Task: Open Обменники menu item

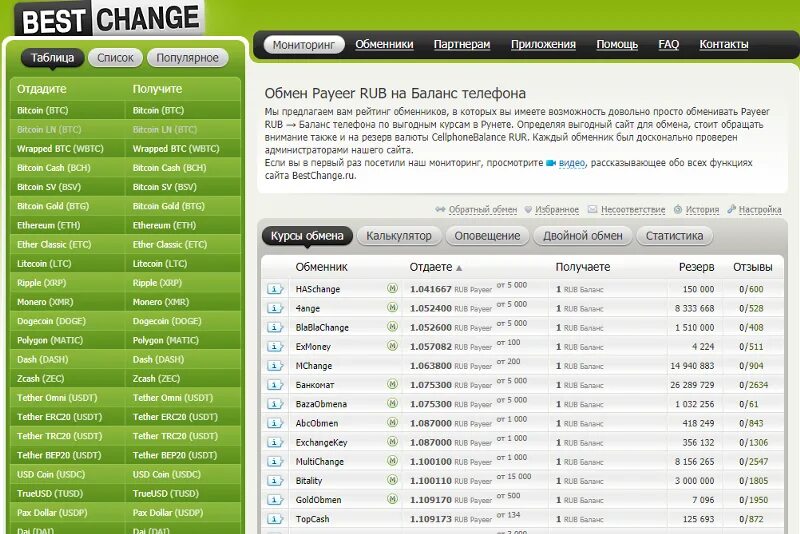Action: [x=384, y=44]
